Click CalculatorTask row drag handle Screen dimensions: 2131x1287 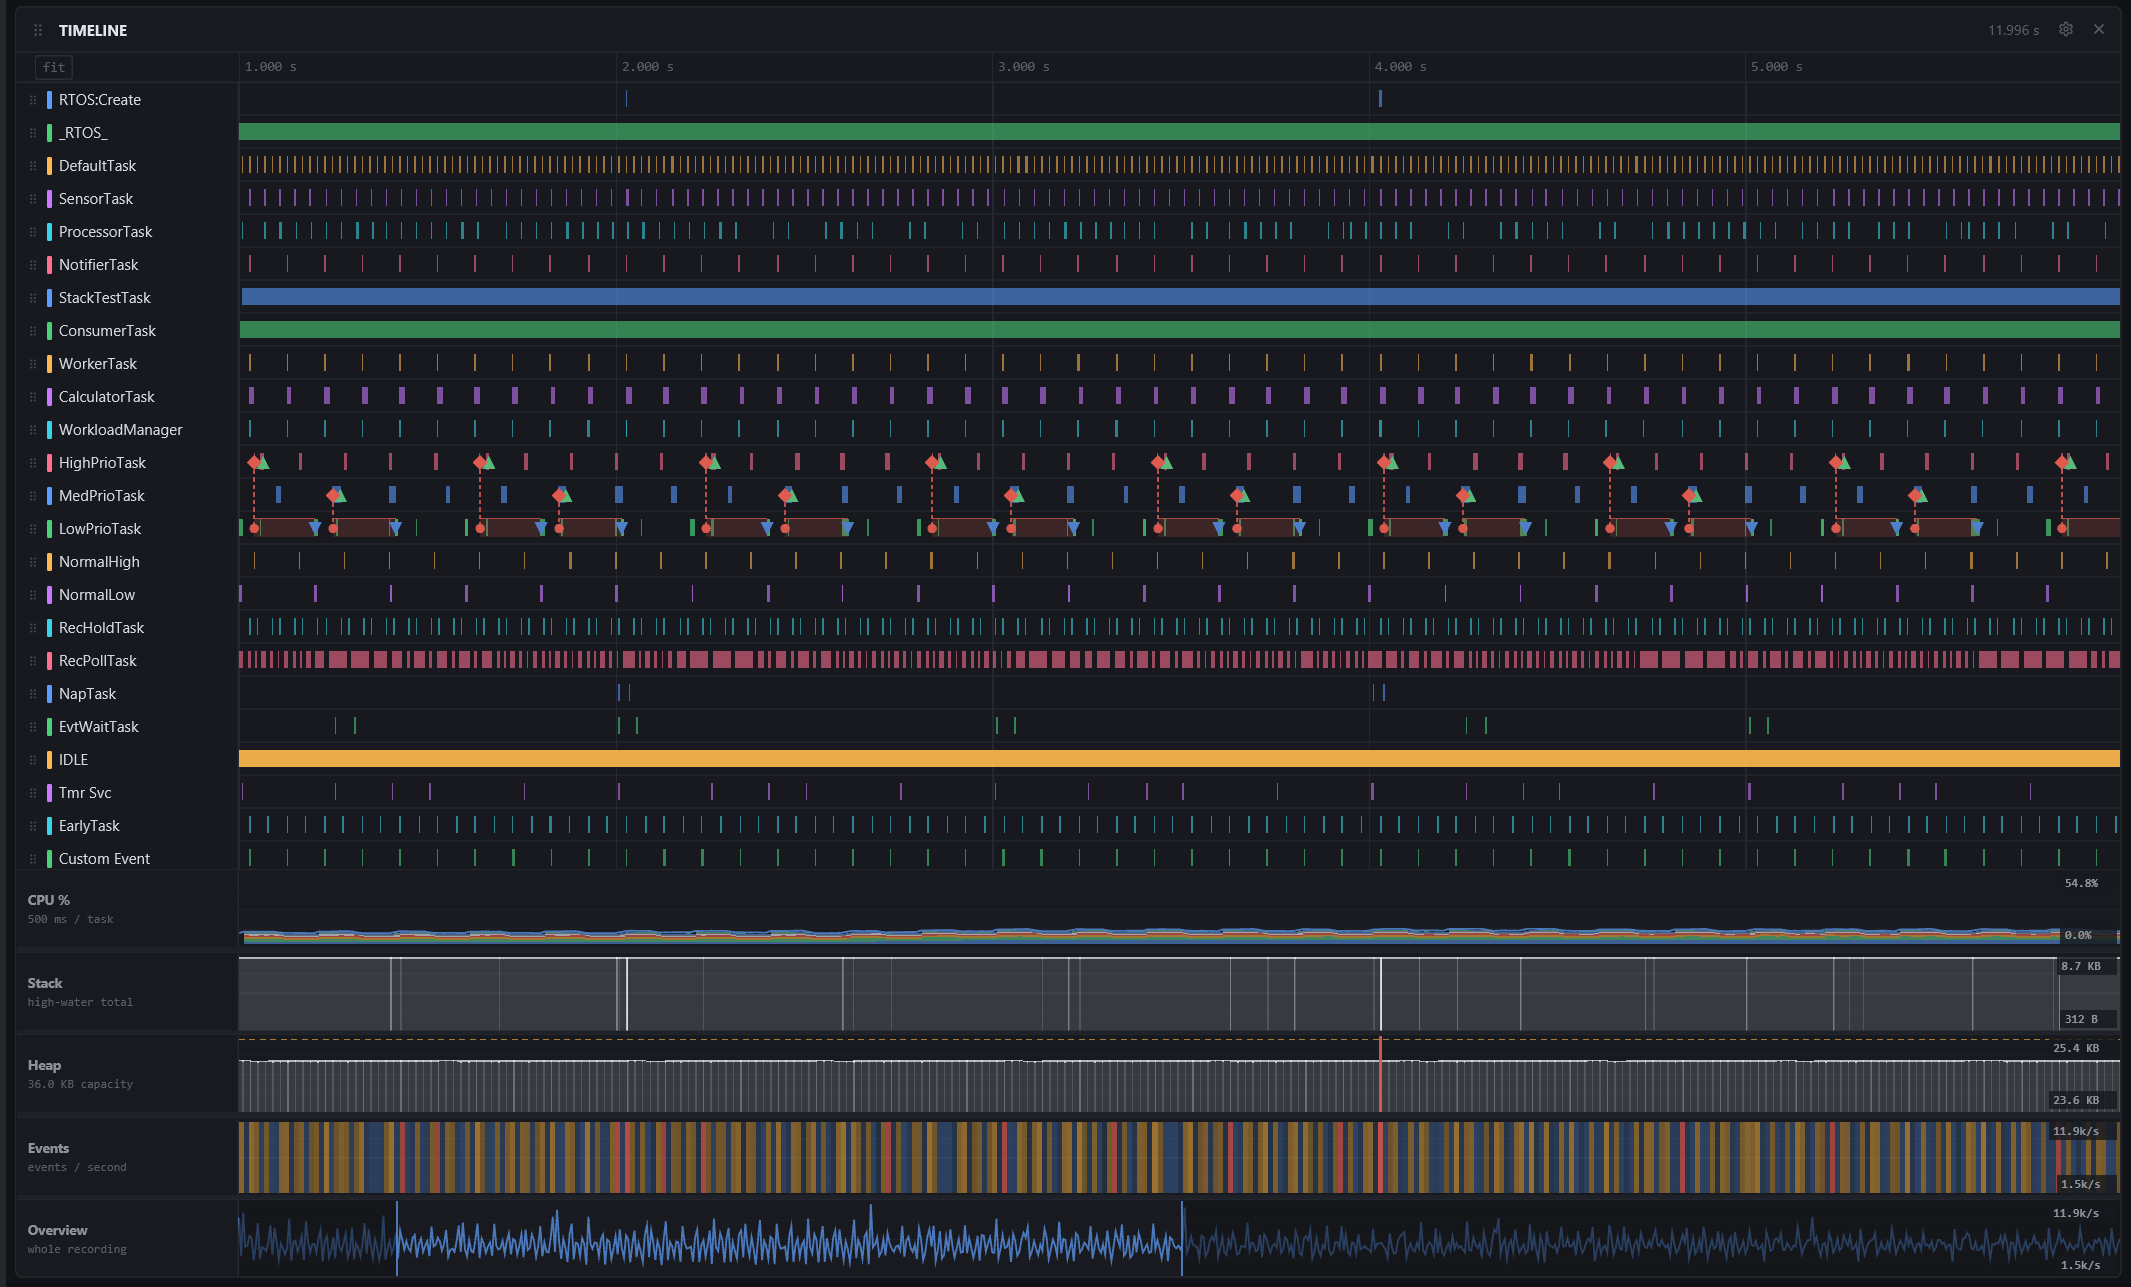33,397
